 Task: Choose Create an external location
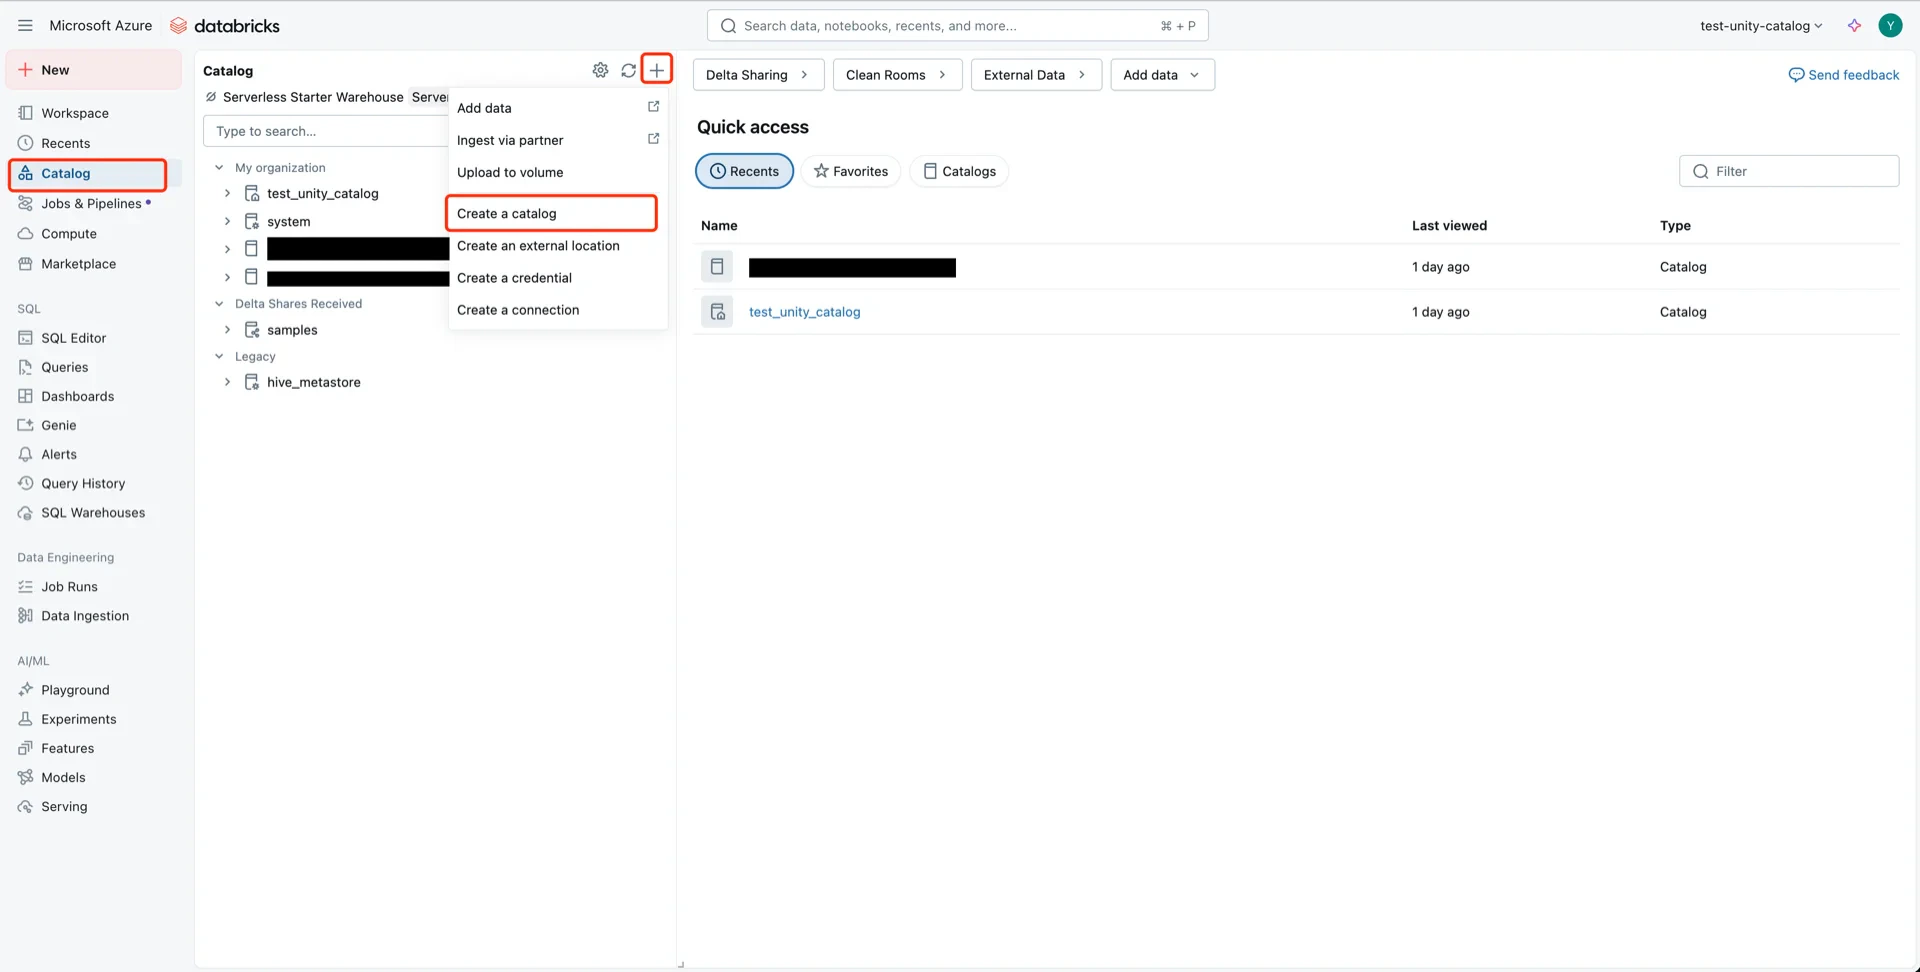[558, 245]
